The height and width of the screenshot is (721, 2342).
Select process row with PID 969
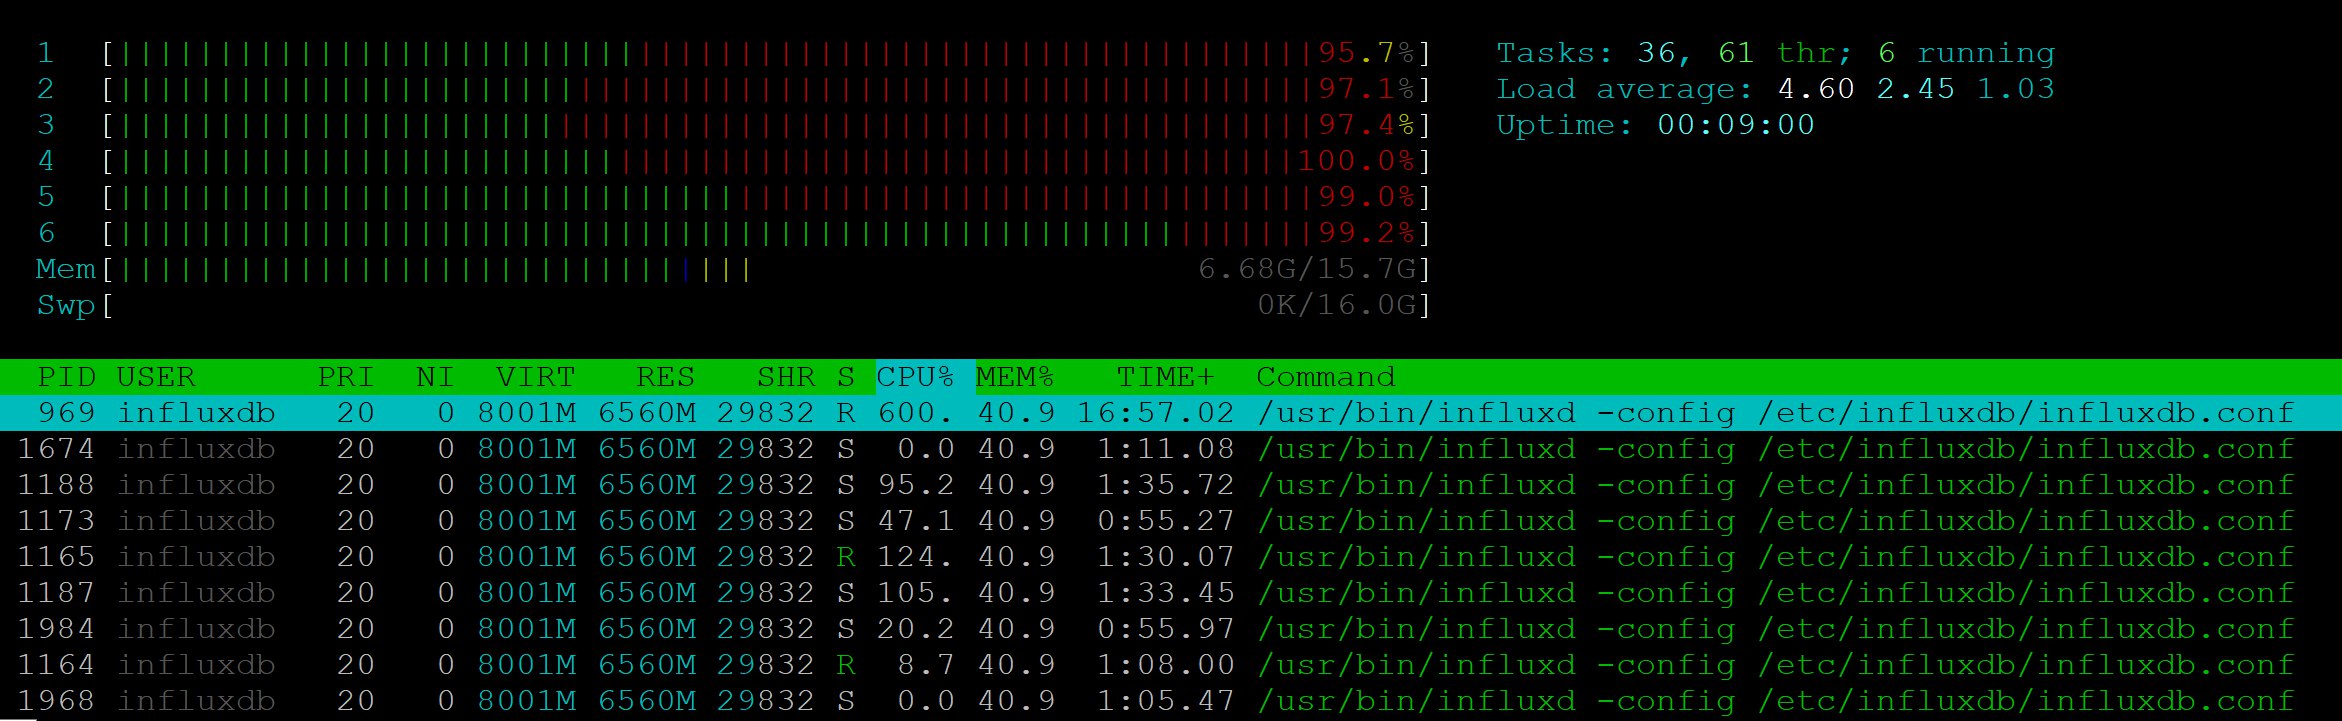point(1171,413)
